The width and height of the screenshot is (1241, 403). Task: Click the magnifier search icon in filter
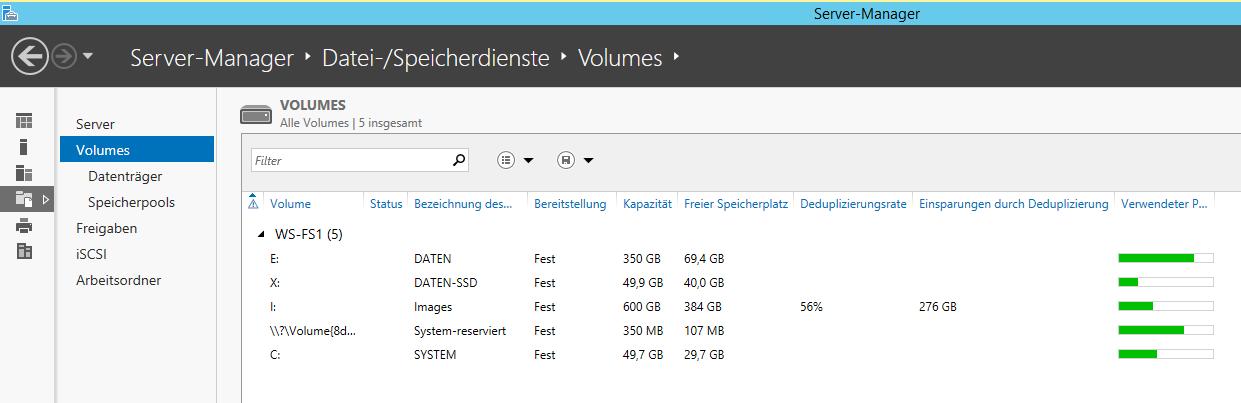[459, 159]
